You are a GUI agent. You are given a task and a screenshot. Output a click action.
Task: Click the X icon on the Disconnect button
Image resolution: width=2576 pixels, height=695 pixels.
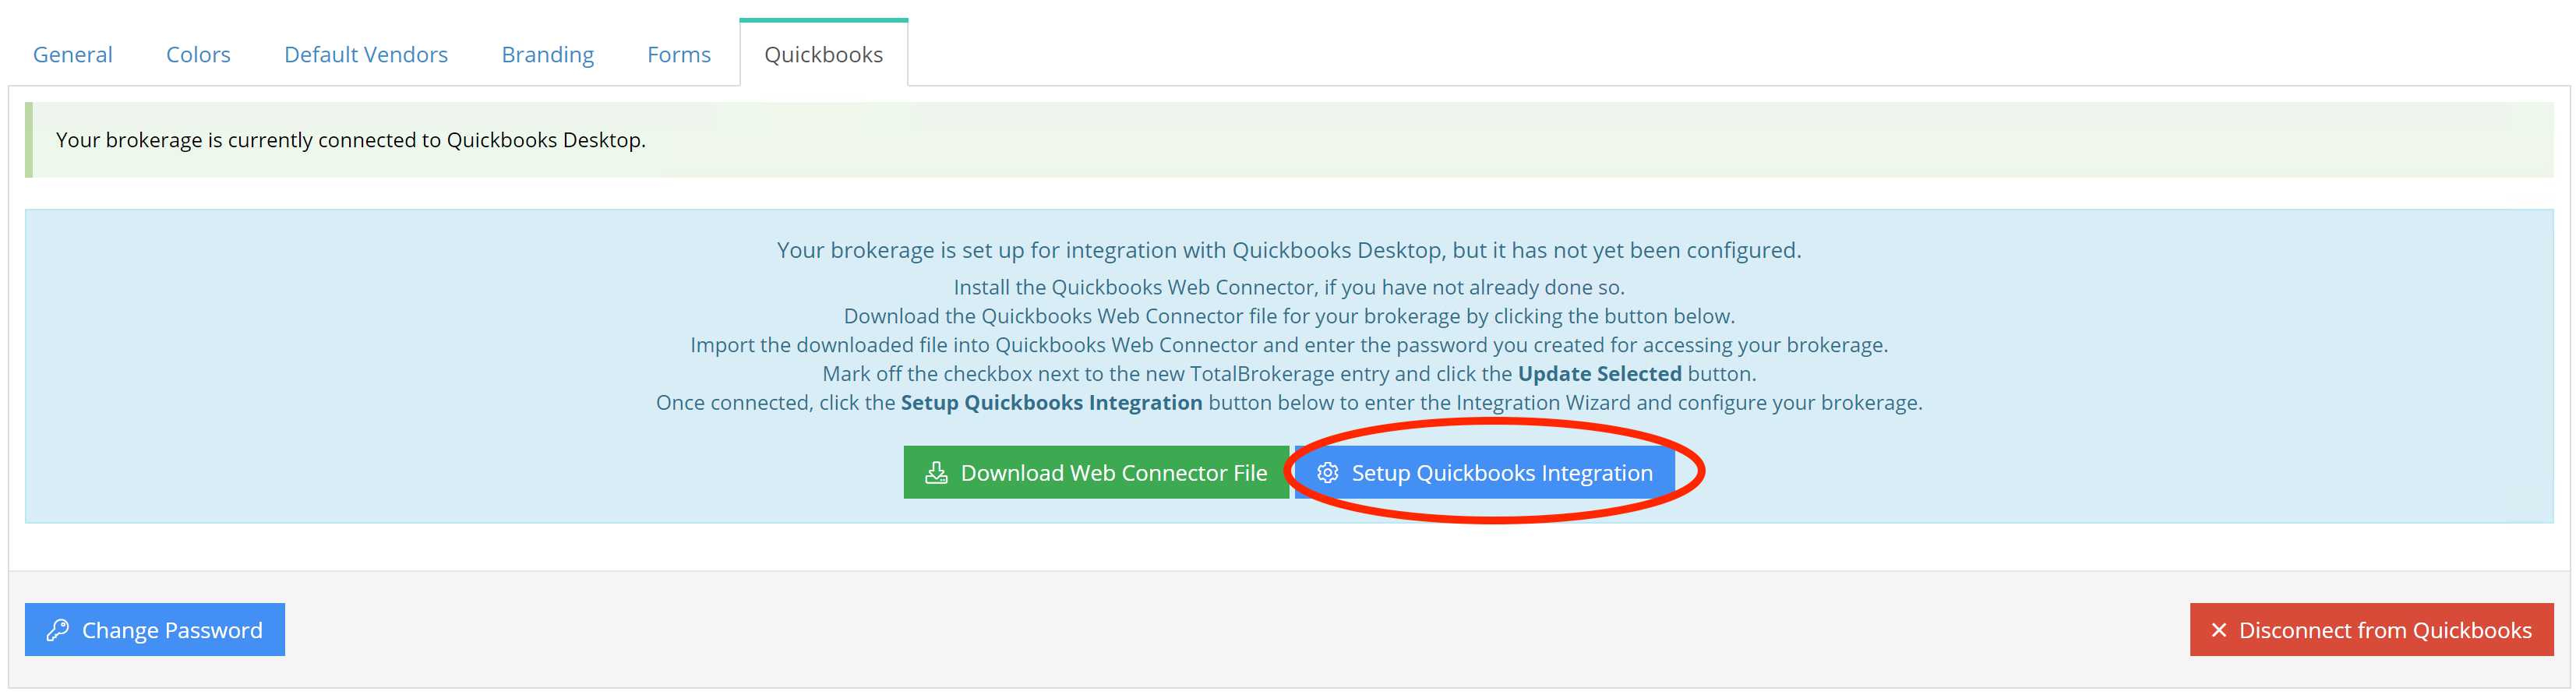click(2218, 630)
